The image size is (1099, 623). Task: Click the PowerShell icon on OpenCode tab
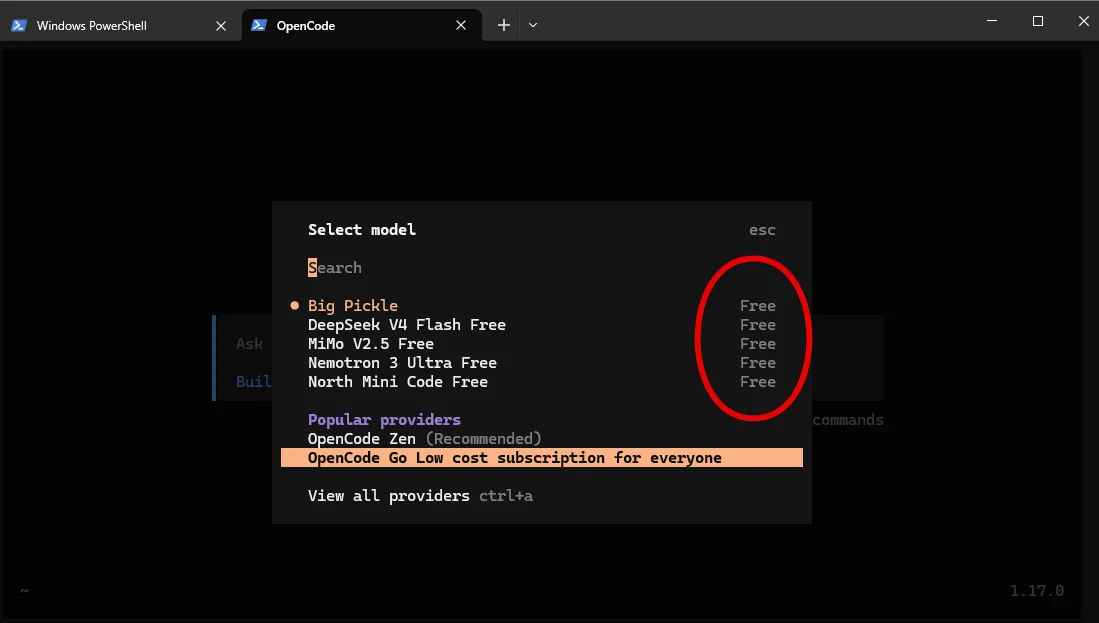[x=259, y=25]
